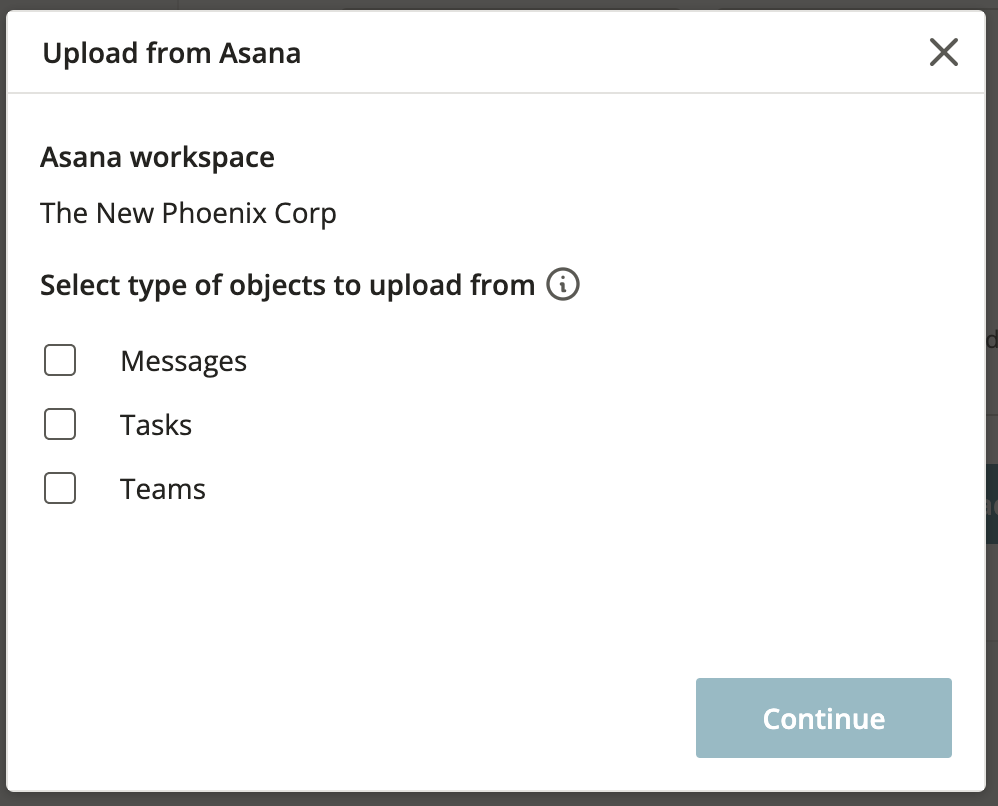The image size is (998, 806).
Task: Click the dialog header bar between title and X
Action: tap(611, 52)
